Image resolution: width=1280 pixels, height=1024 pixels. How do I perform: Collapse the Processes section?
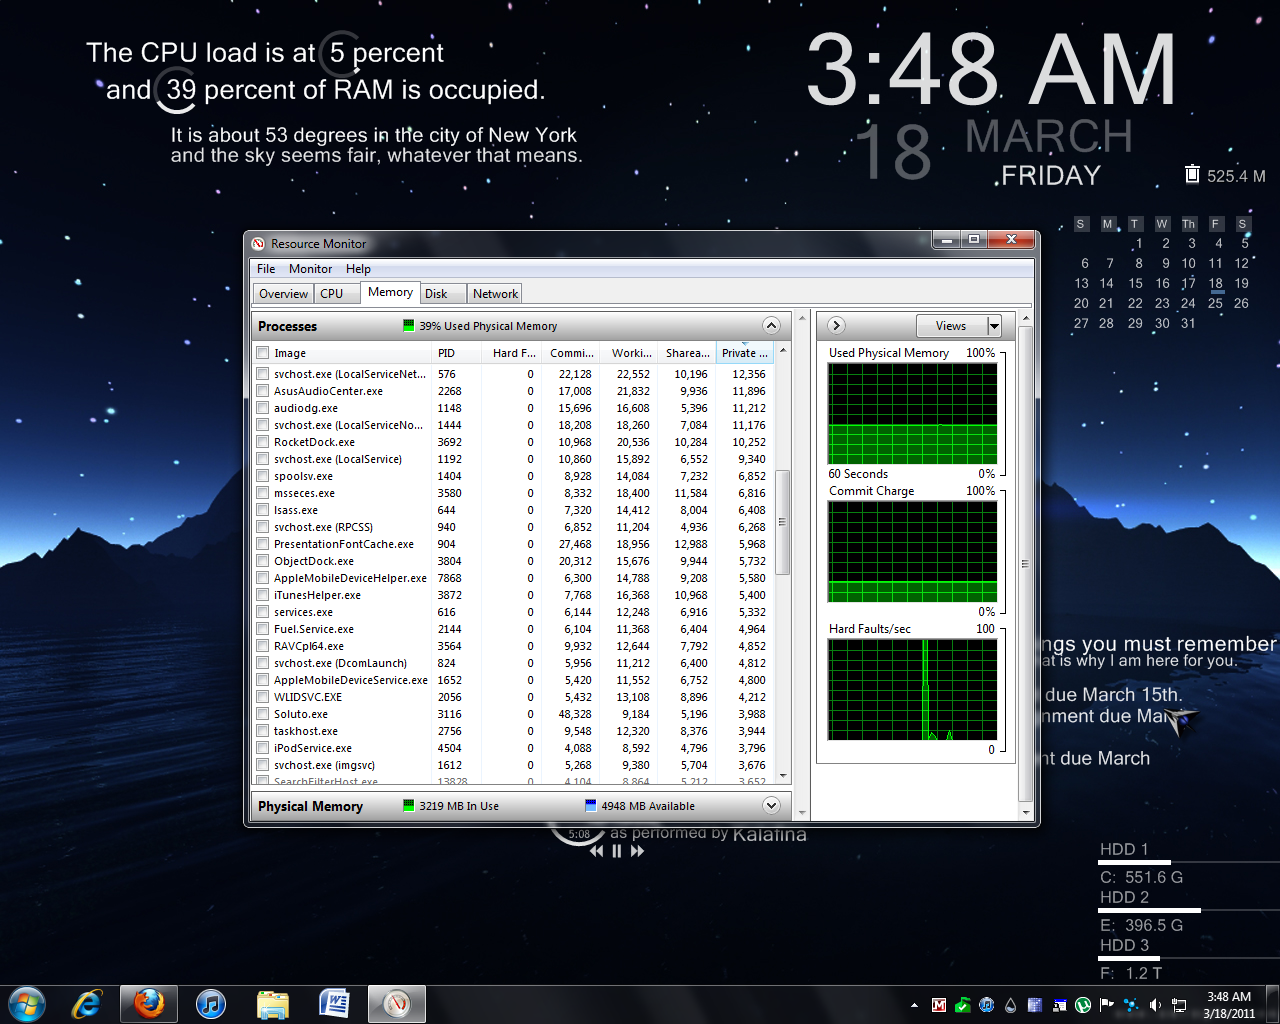(771, 325)
